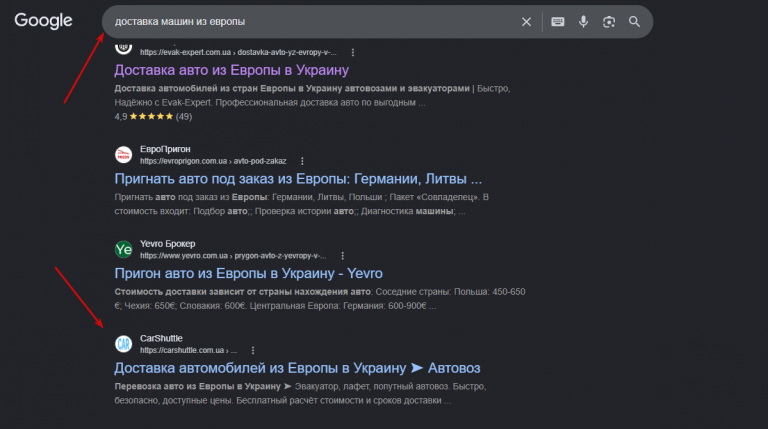
Task: Click the 'CarShuttle' site name
Action: (161, 338)
